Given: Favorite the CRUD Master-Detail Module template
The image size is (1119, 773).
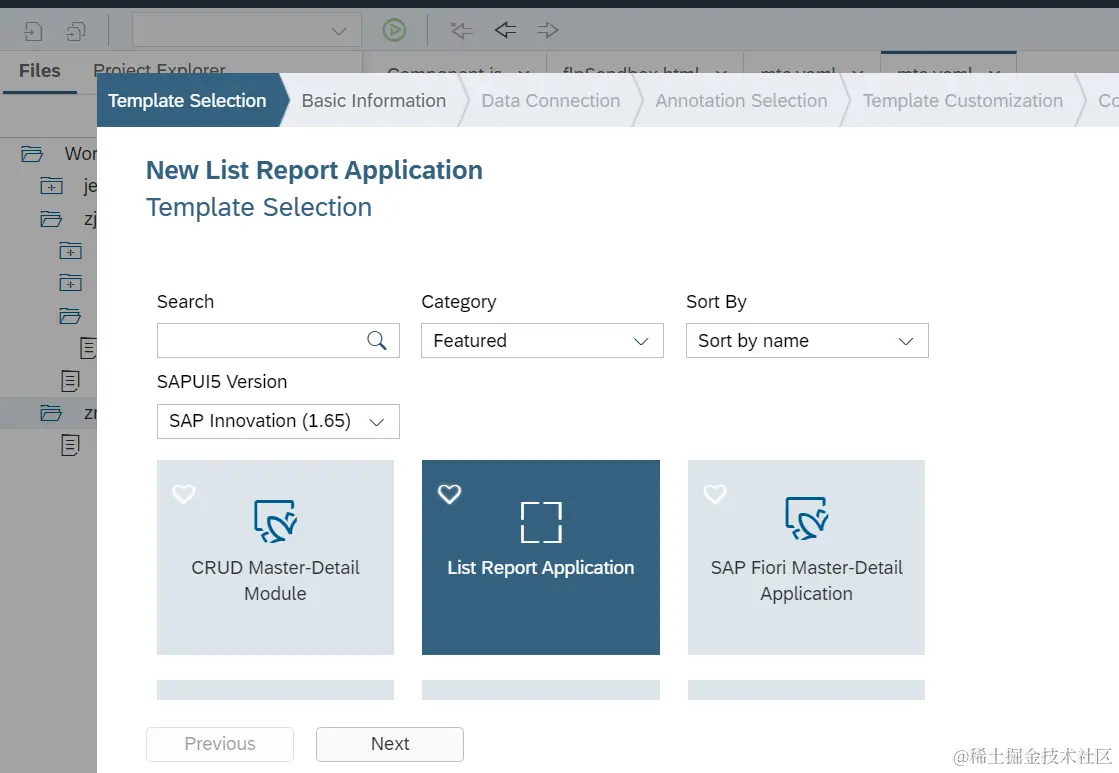Looking at the screenshot, I should (x=183, y=494).
